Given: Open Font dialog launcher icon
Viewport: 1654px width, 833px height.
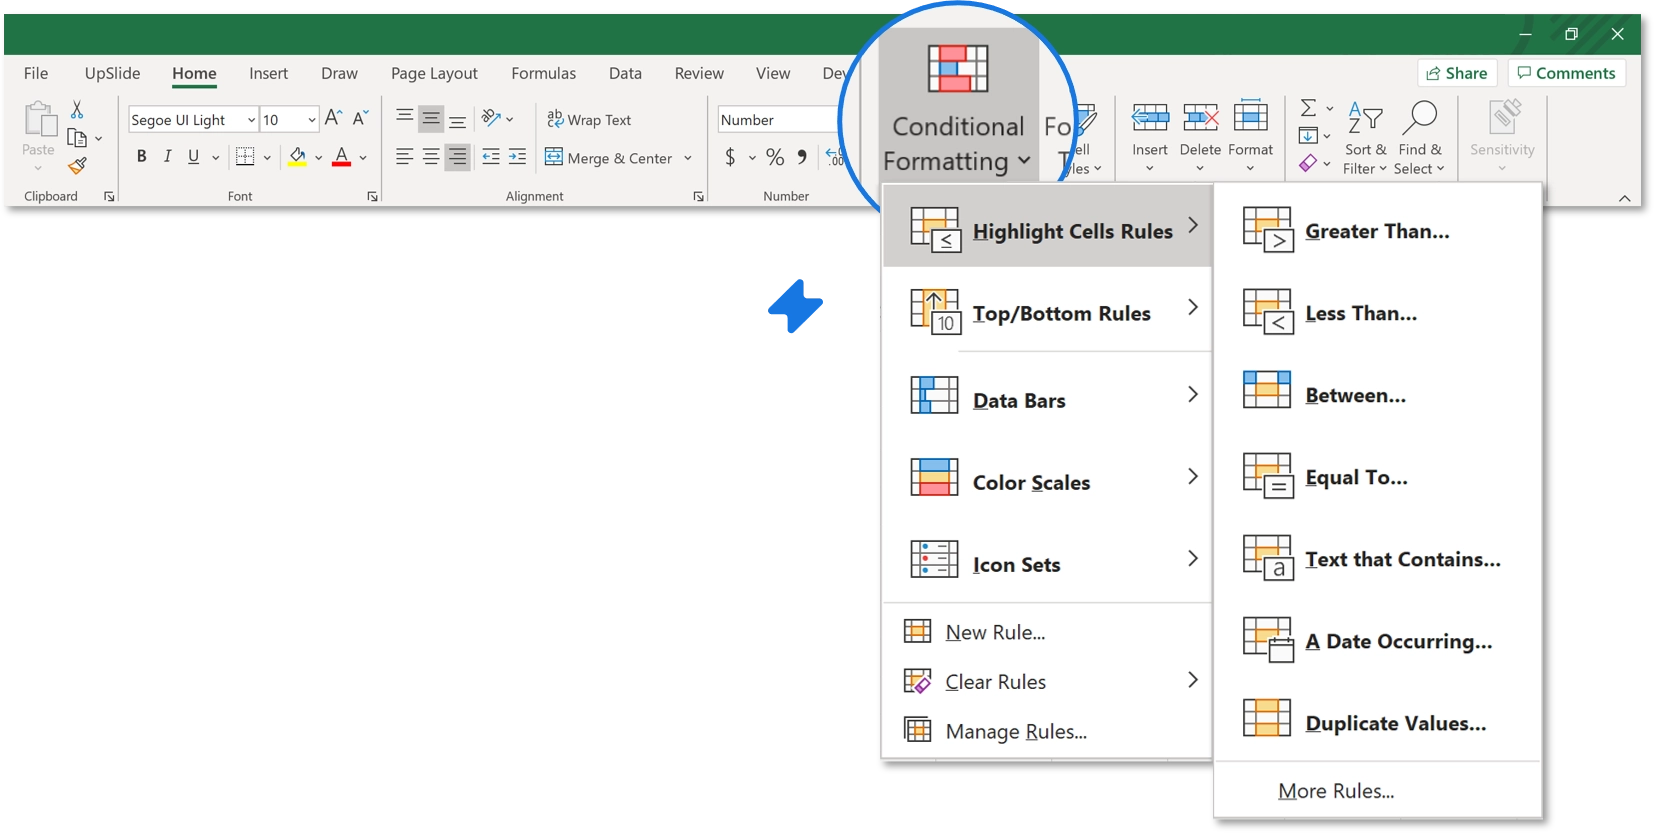Looking at the screenshot, I should [x=372, y=197].
